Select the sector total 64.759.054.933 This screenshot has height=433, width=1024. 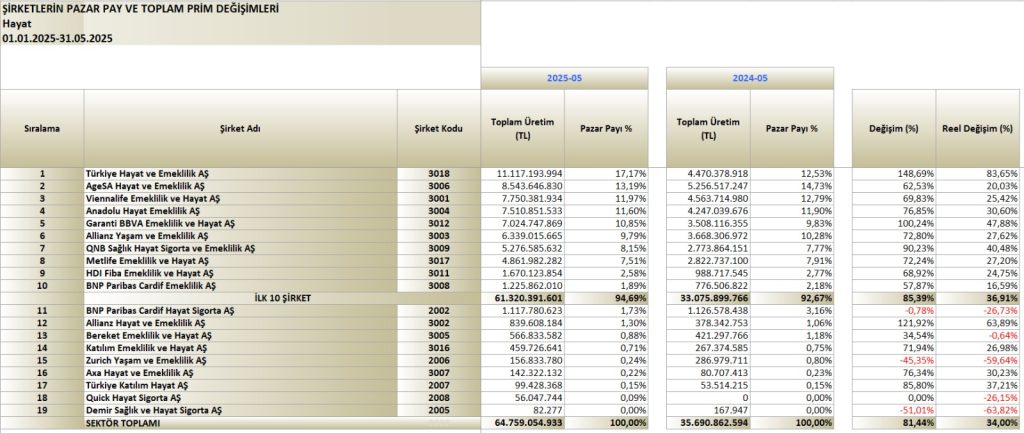tap(522, 423)
